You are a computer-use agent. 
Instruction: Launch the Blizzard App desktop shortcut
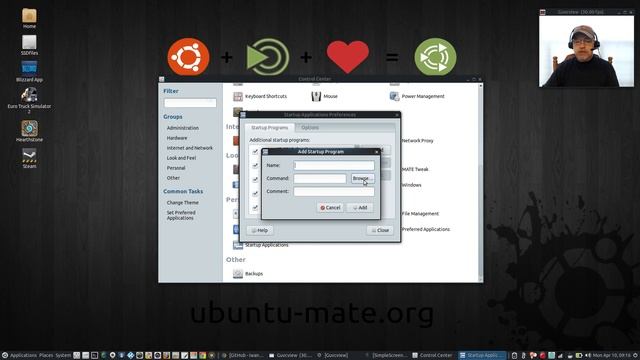[29, 71]
